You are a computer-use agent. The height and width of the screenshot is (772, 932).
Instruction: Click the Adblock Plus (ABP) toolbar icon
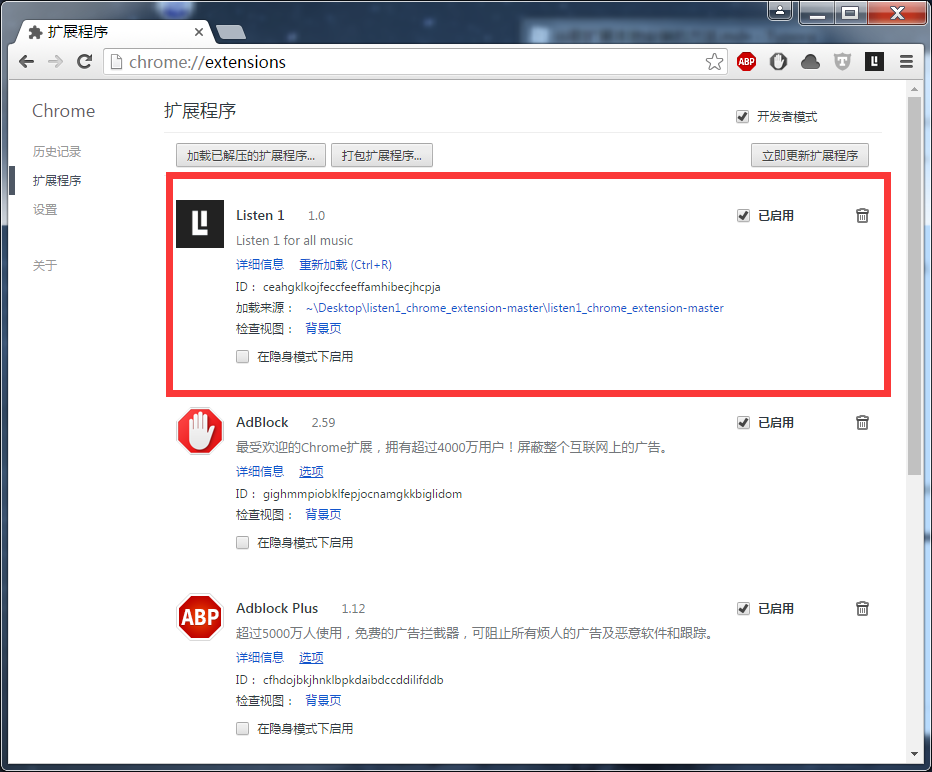pos(746,62)
